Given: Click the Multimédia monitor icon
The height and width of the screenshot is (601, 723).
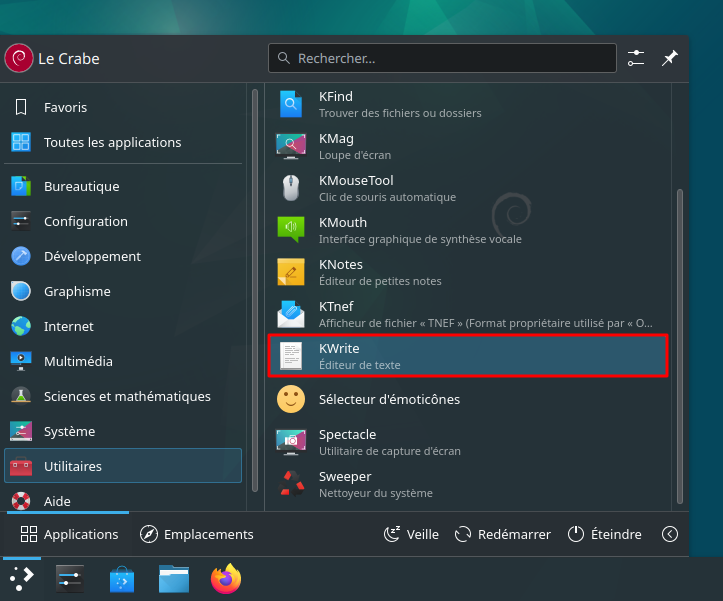Looking at the screenshot, I should point(21,361).
